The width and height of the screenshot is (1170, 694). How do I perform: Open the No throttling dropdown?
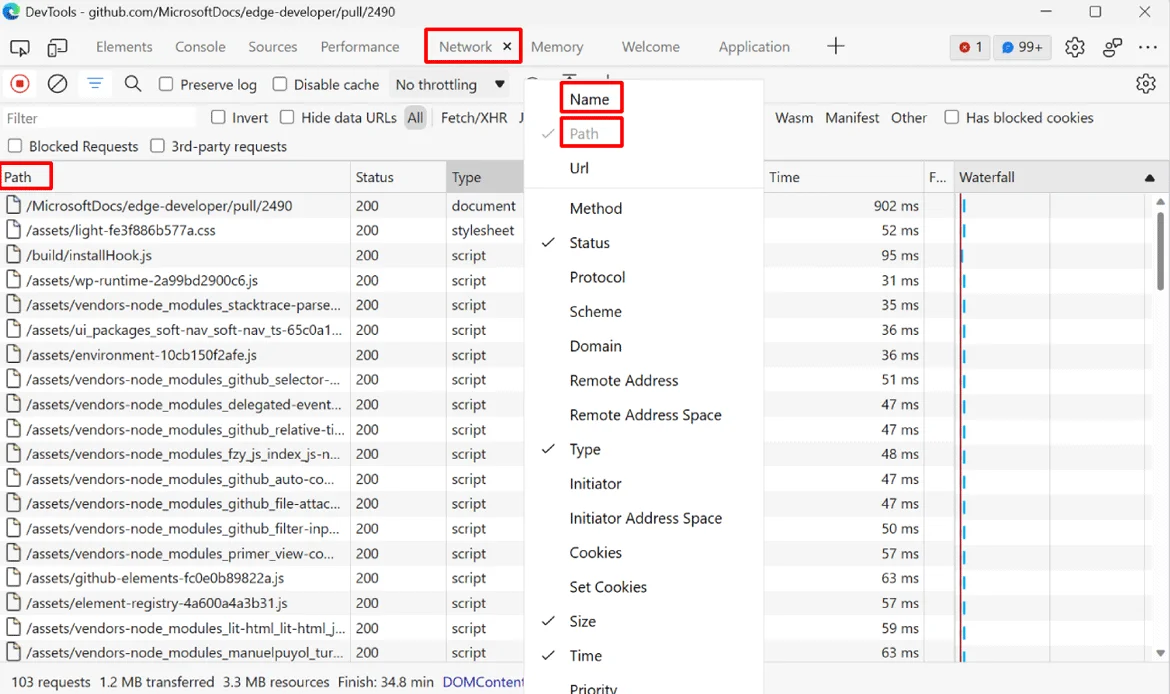click(x=450, y=84)
